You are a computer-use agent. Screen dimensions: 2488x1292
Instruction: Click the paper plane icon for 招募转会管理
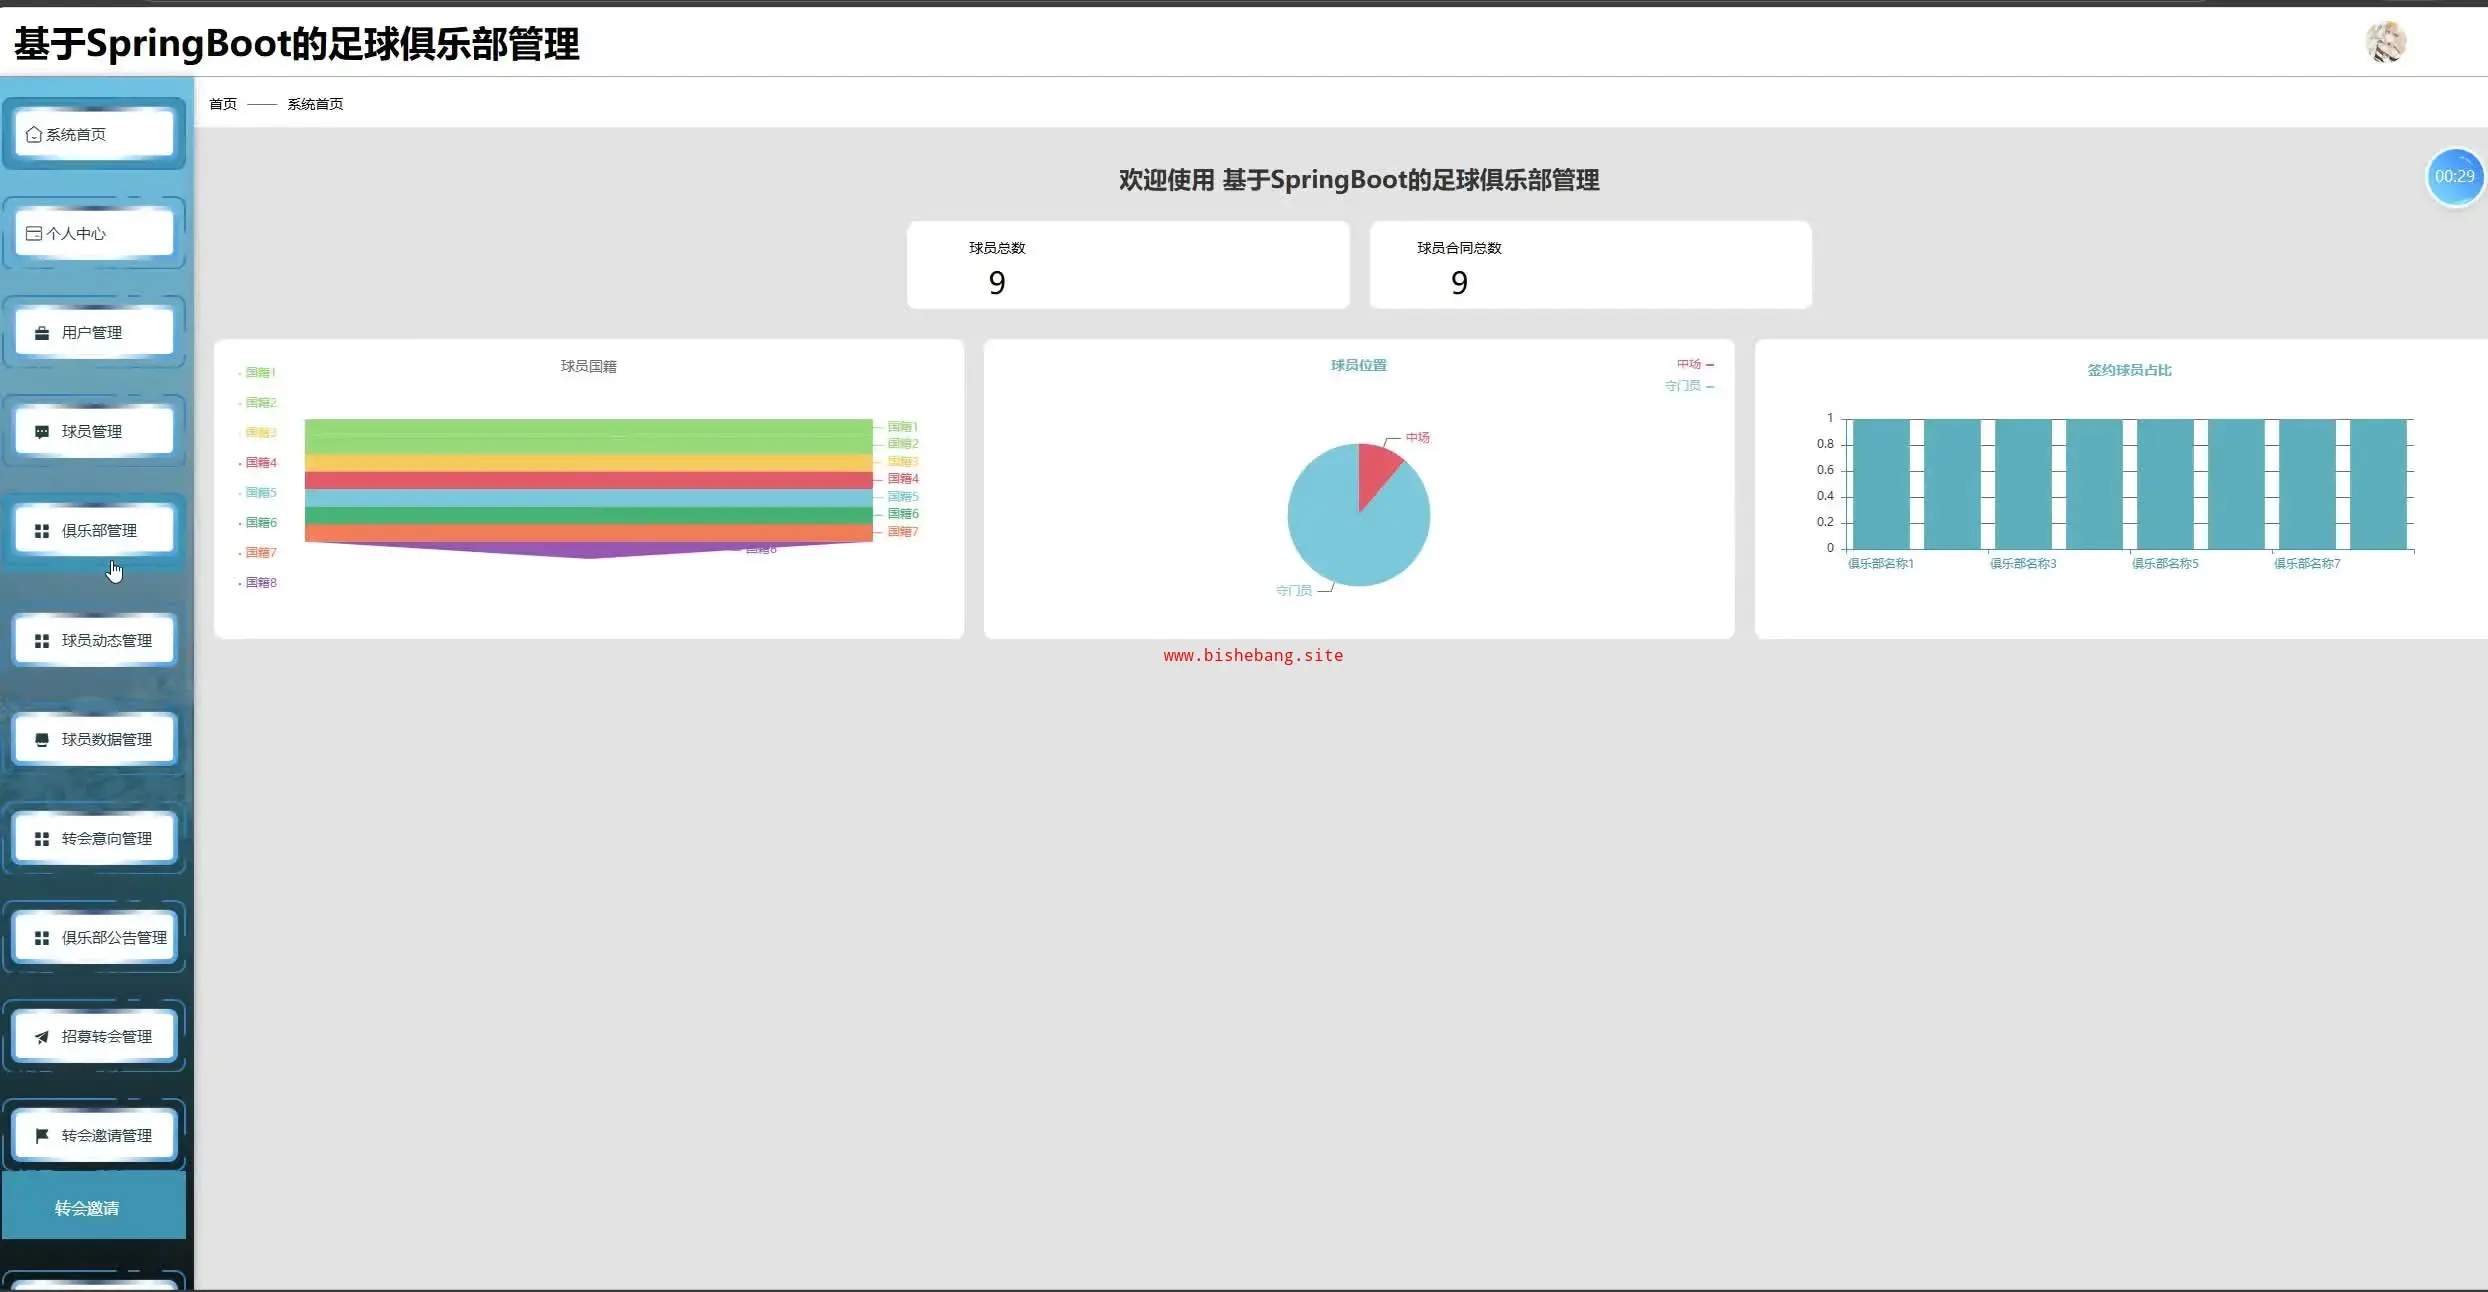pos(42,1037)
